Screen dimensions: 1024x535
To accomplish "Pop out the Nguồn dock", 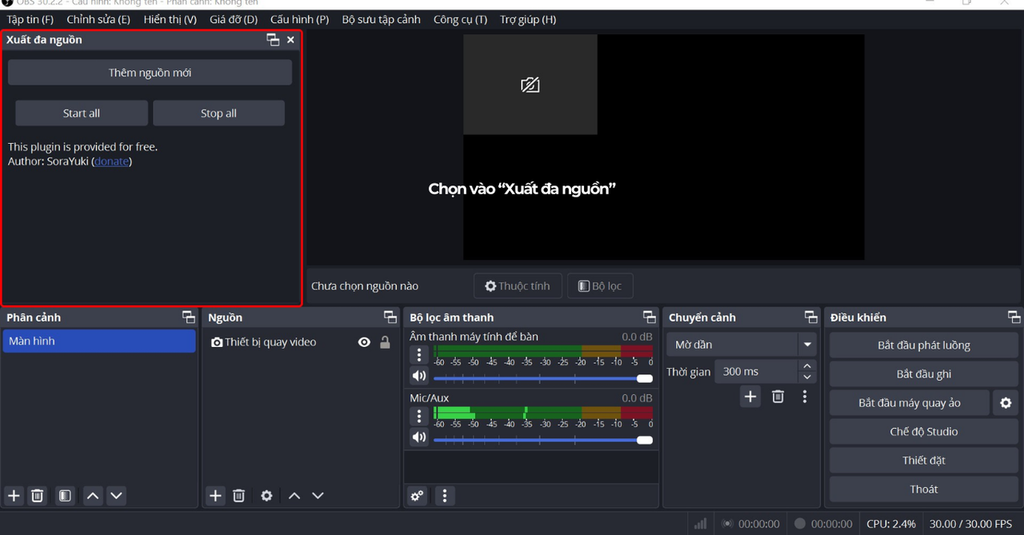I will tap(391, 317).
